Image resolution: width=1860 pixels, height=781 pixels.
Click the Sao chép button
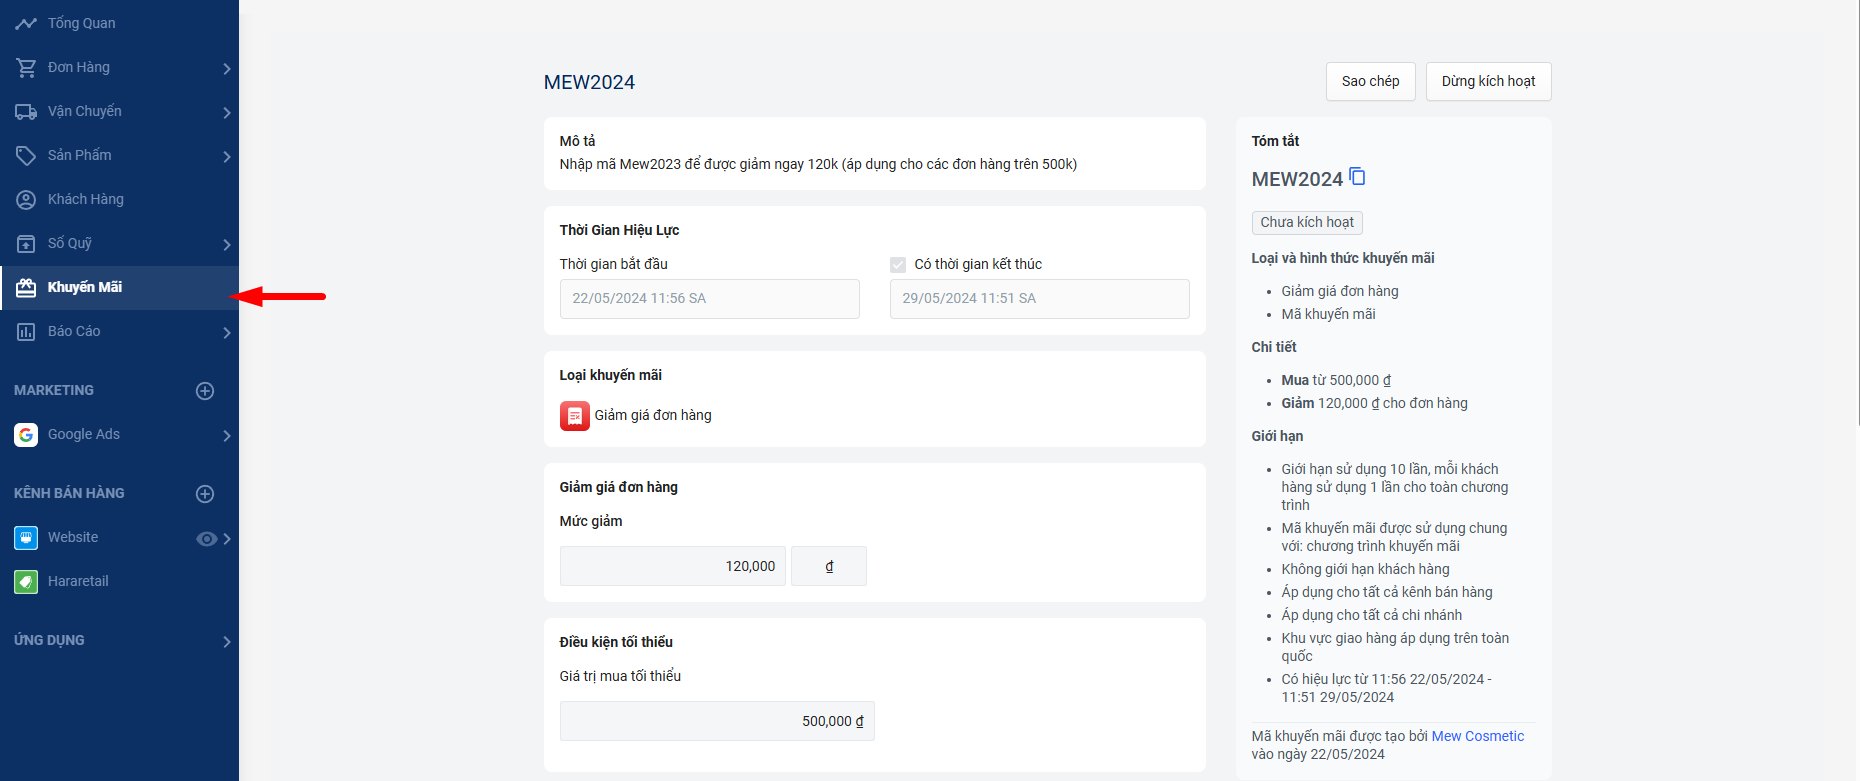1371,81
